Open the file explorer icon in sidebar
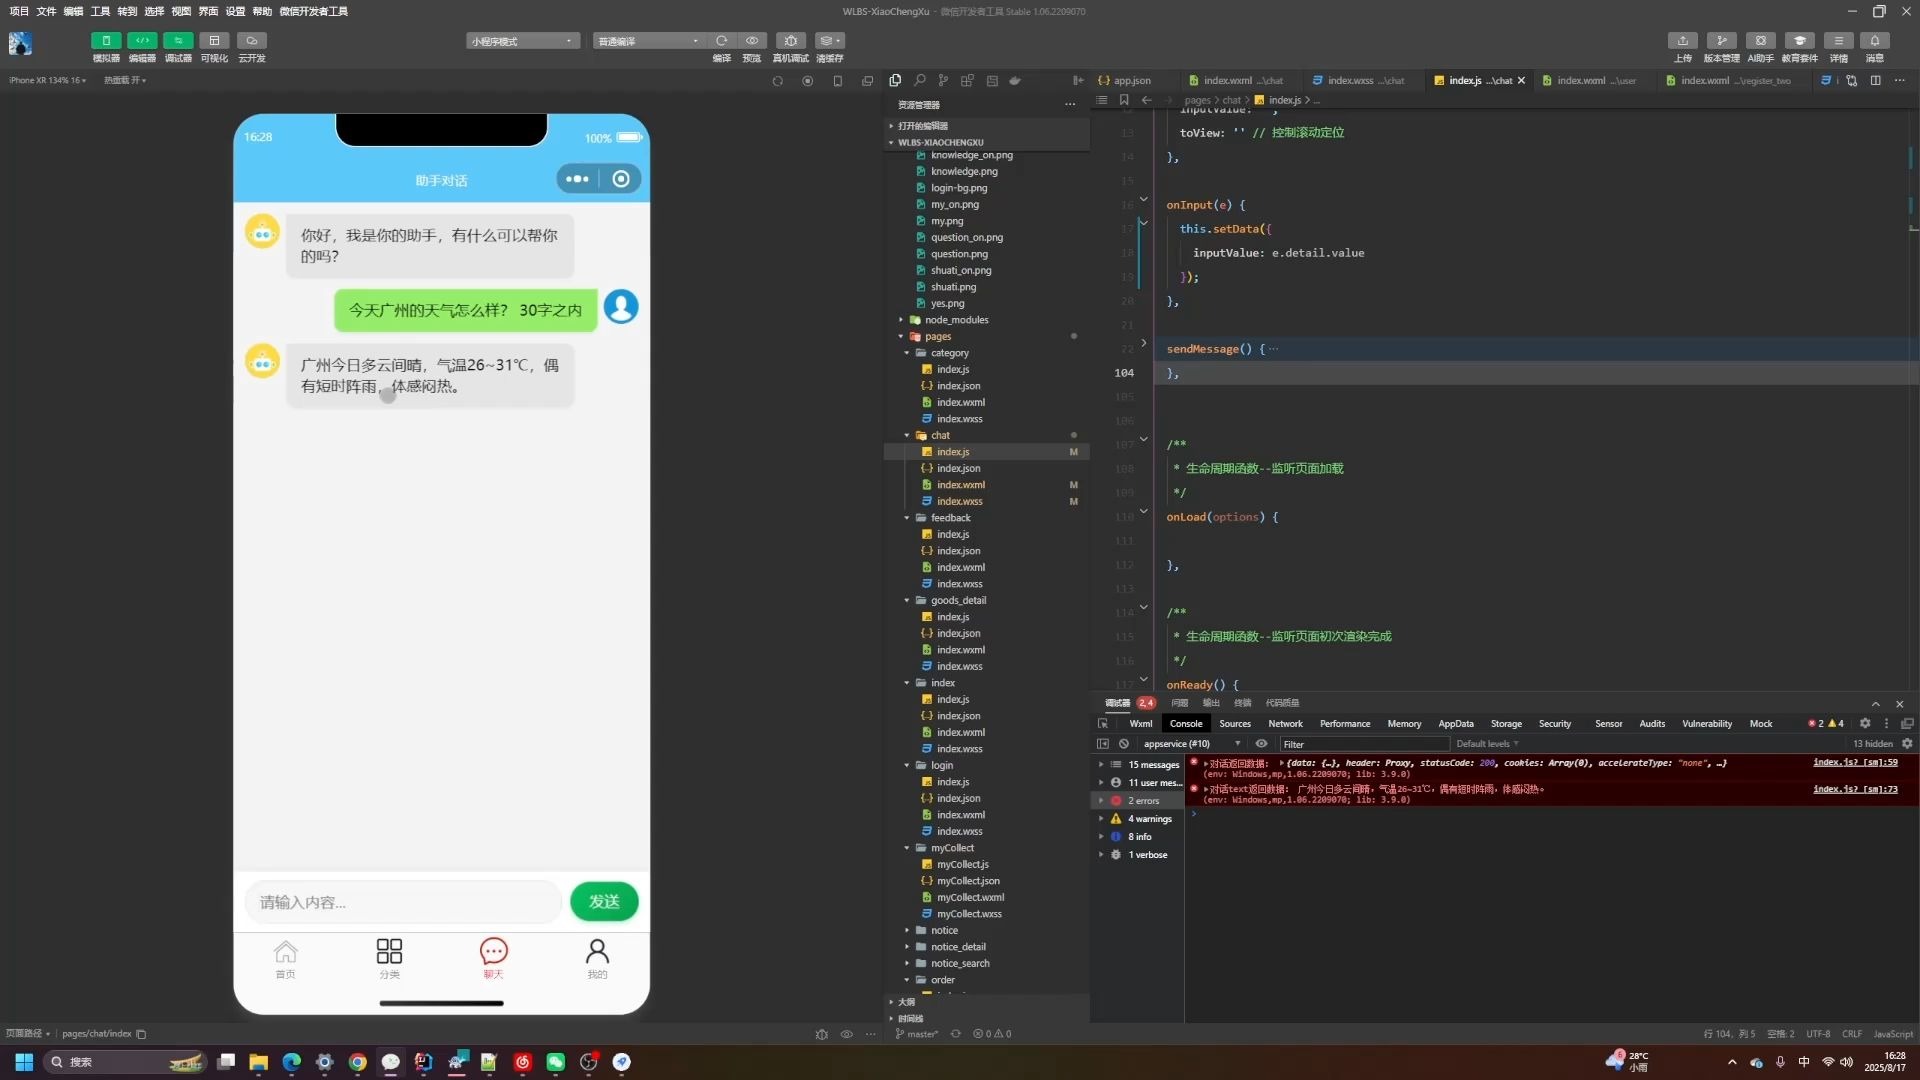This screenshot has width=1920, height=1080. (x=895, y=80)
